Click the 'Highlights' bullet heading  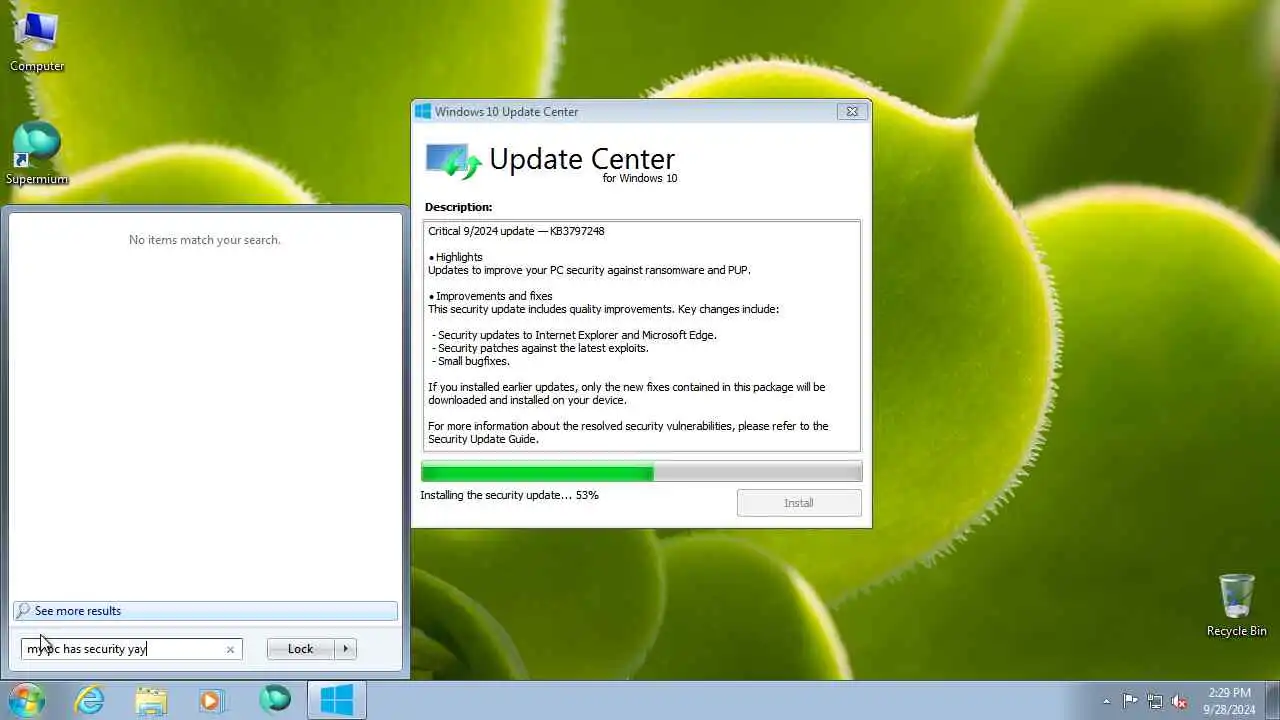coord(456,257)
